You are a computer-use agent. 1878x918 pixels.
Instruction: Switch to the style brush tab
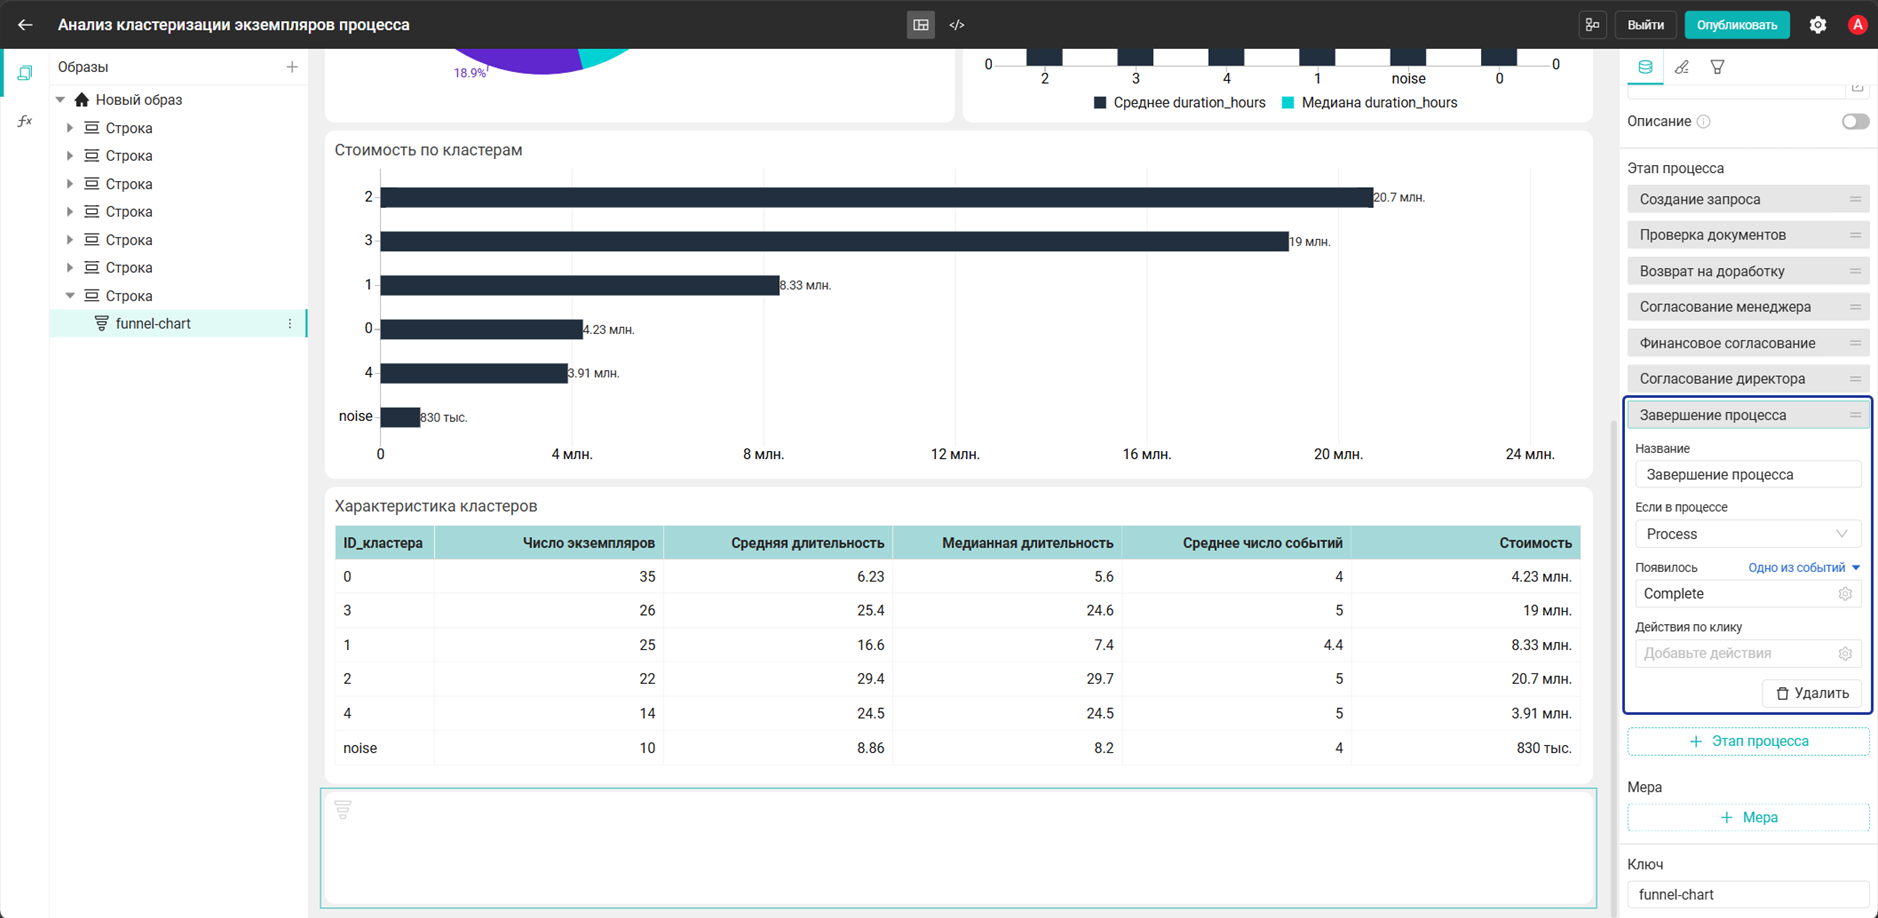tap(1682, 67)
